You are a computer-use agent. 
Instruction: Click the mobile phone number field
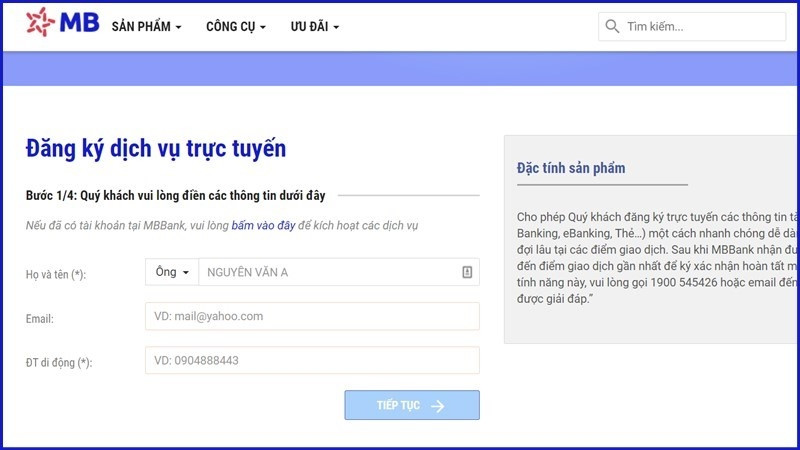312,361
